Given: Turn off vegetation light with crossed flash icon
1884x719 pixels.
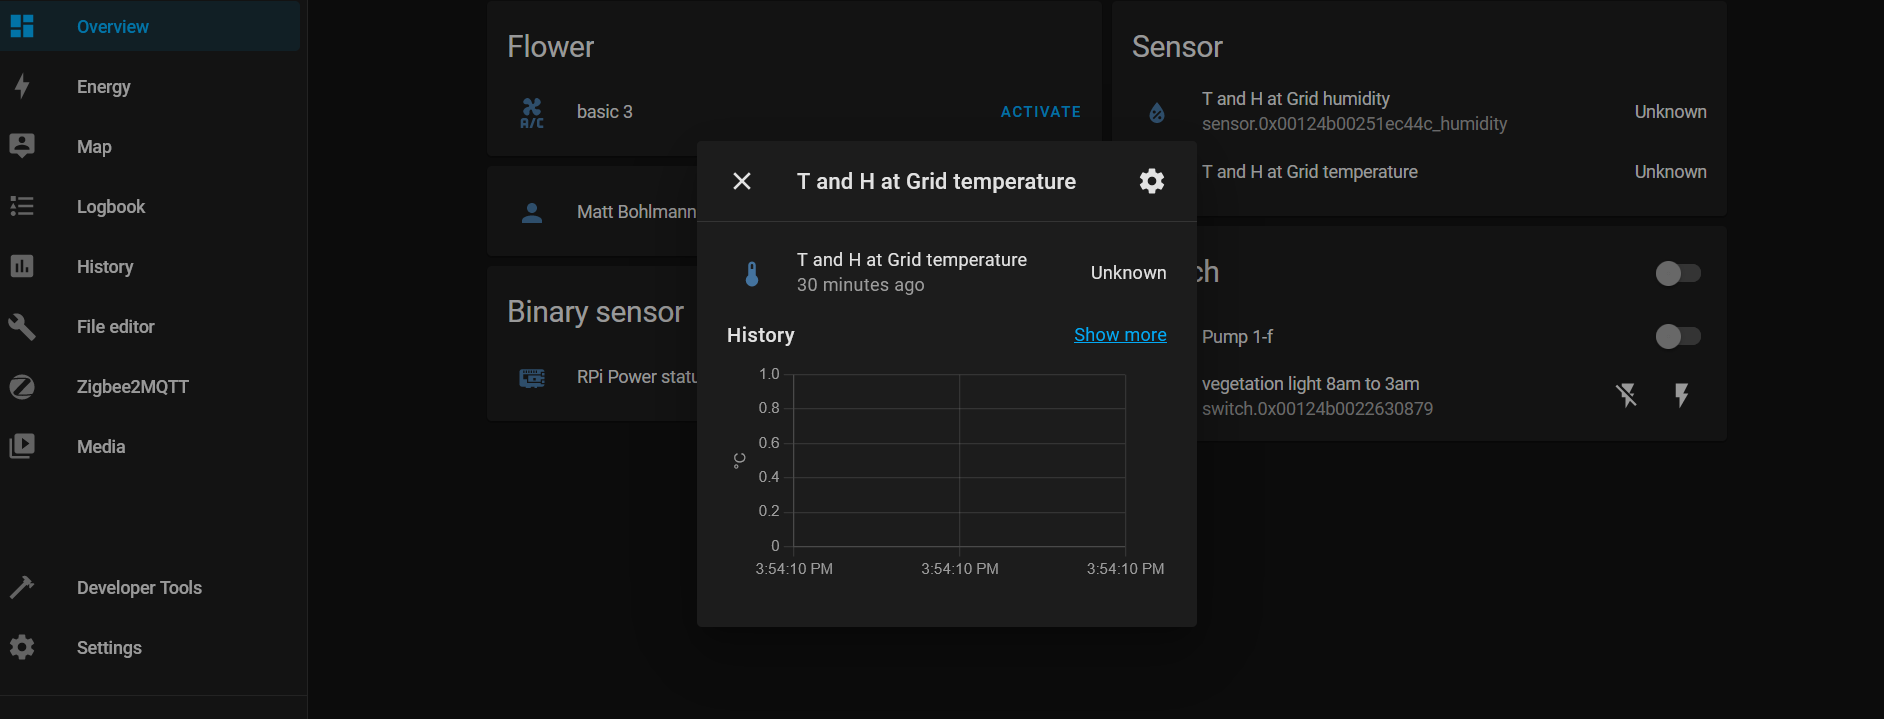Looking at the screenshot, I should (1627, 395).
